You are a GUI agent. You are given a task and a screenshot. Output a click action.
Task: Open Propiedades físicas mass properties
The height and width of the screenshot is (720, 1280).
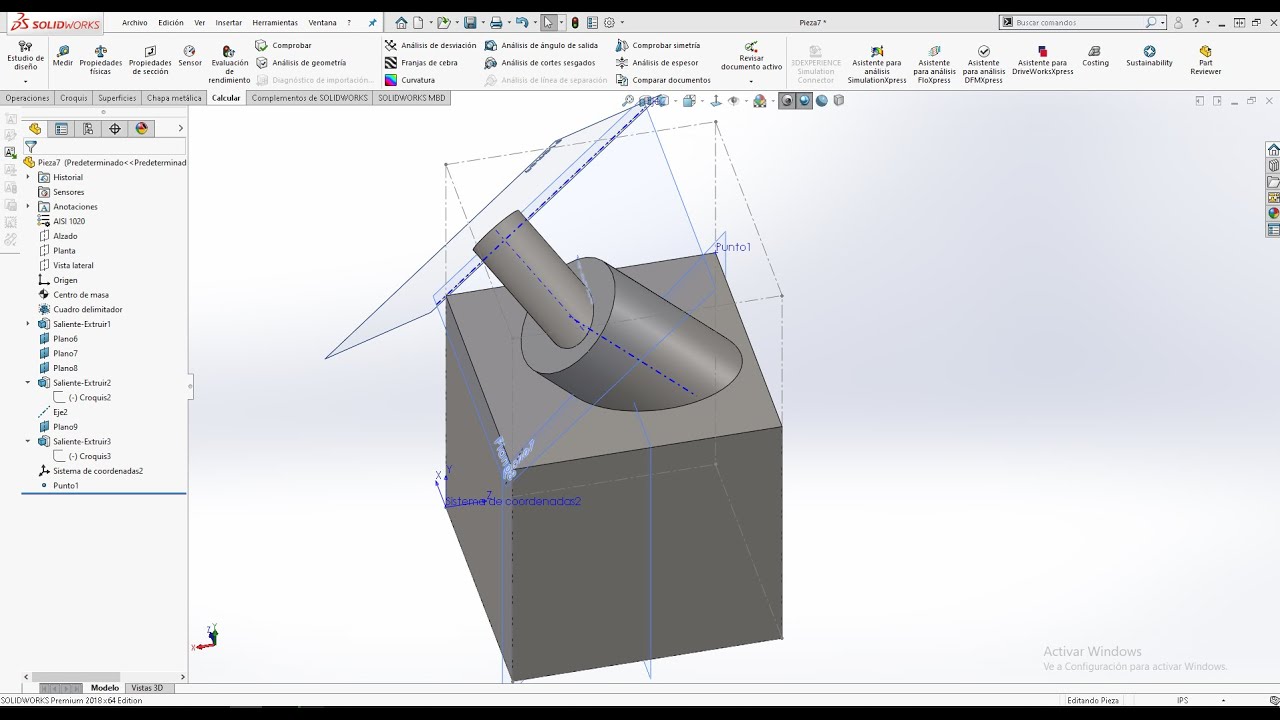point(100,60)
